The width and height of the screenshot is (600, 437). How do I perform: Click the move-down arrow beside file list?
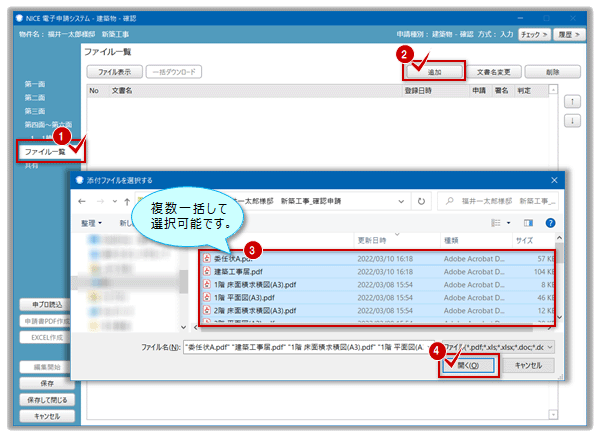coord(571,121)
